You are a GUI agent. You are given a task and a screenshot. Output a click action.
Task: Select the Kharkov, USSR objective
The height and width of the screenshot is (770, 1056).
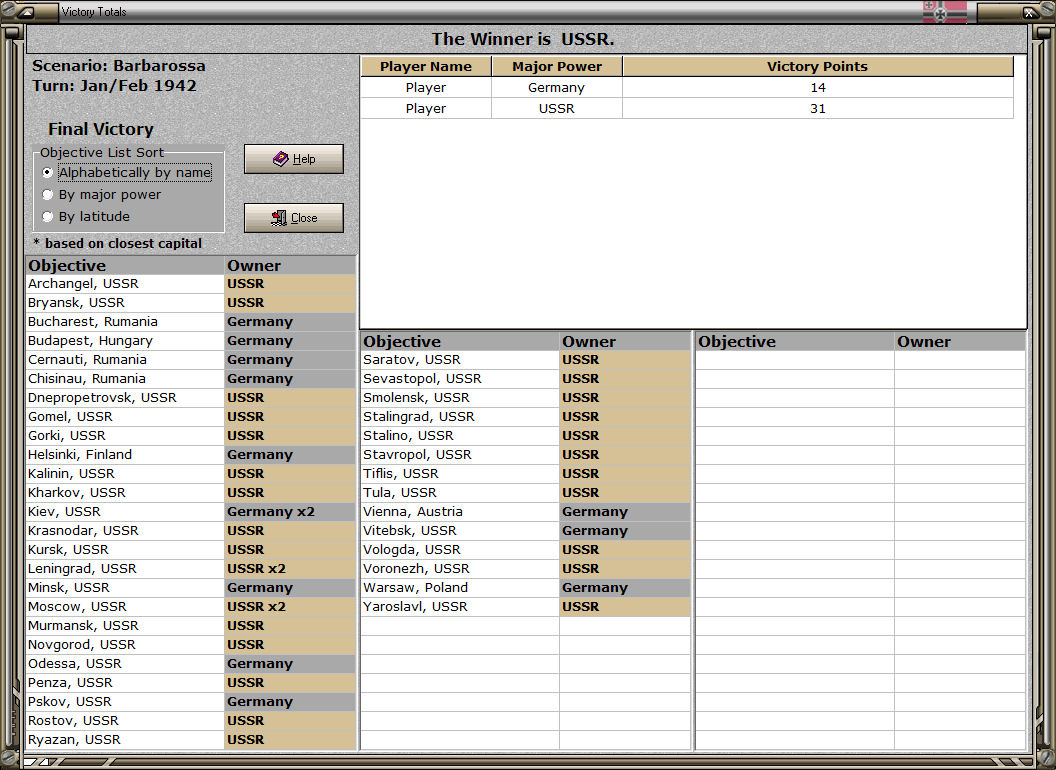[125, 492]
